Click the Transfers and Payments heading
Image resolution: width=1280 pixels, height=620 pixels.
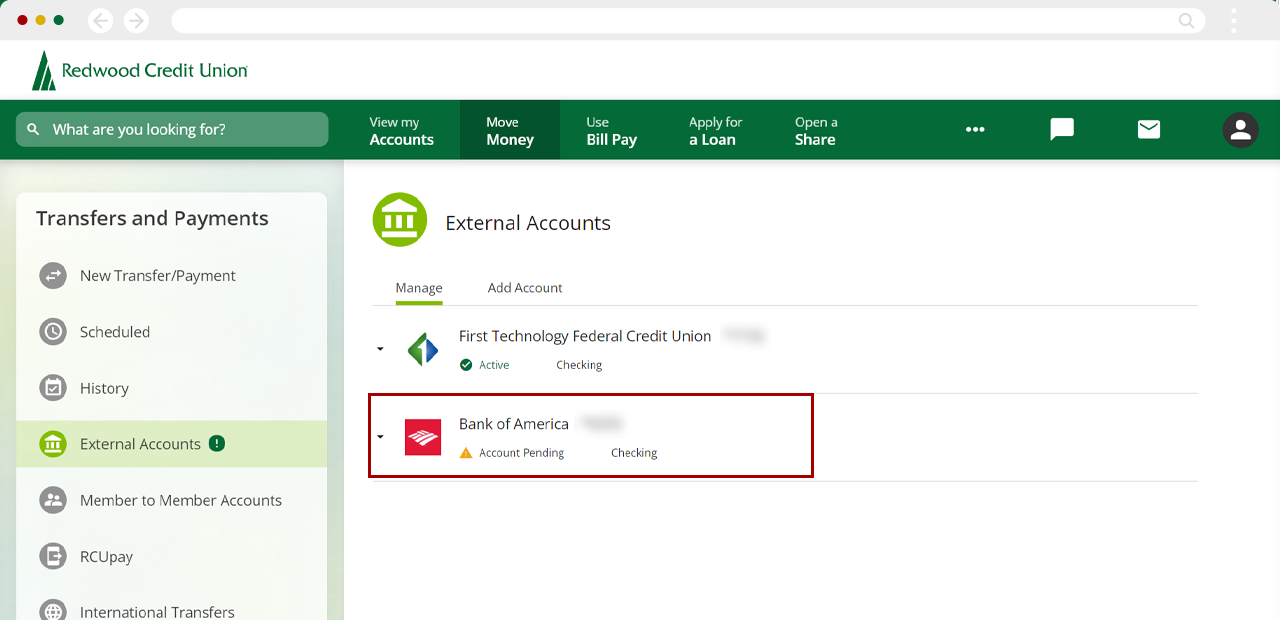[152, 218]
